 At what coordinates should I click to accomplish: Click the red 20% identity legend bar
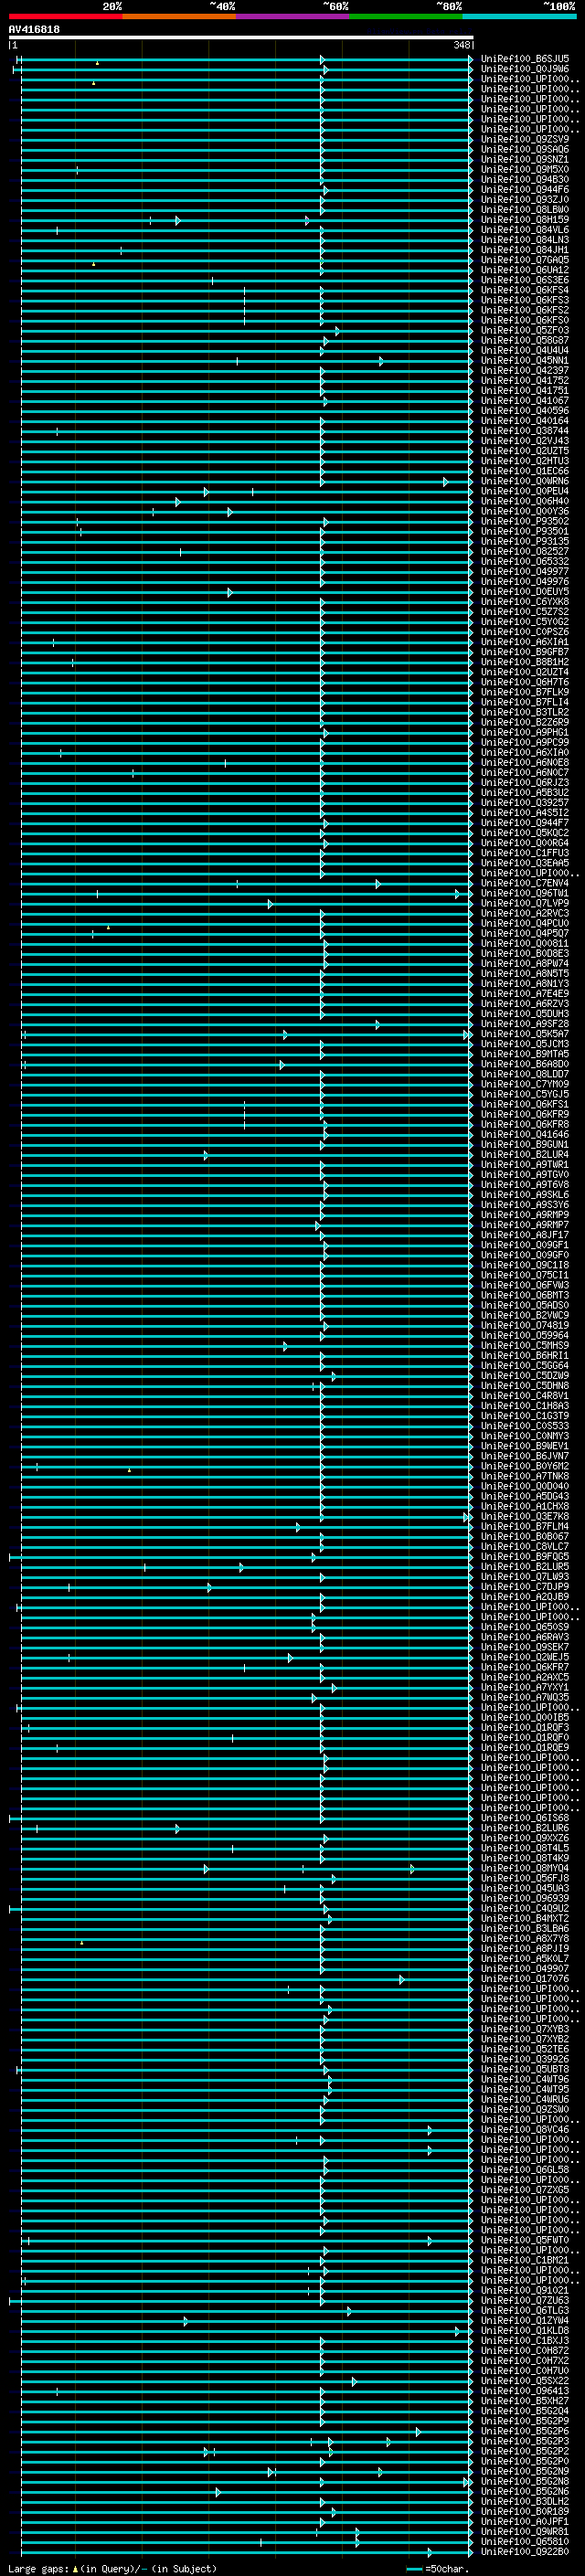pyautogui.click(x=65, y=17)
